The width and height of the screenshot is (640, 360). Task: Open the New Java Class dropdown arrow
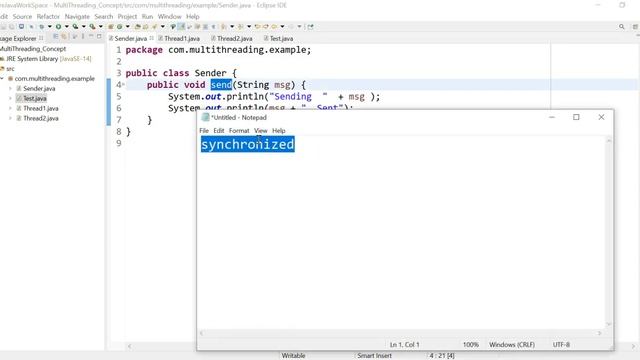point(128,27)
